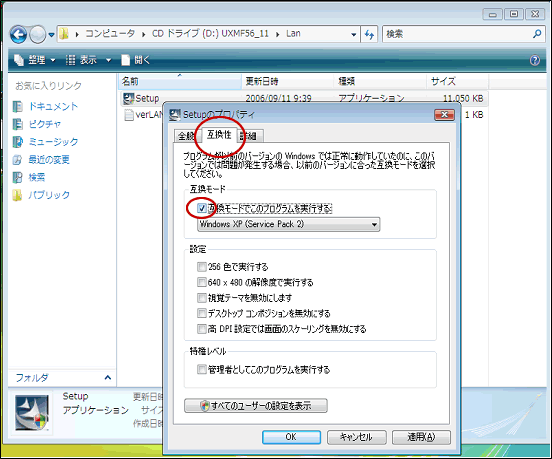
Task: Close the Setupのプロパティ dialog
Action: pyautogui.click(x=444, y=115)
